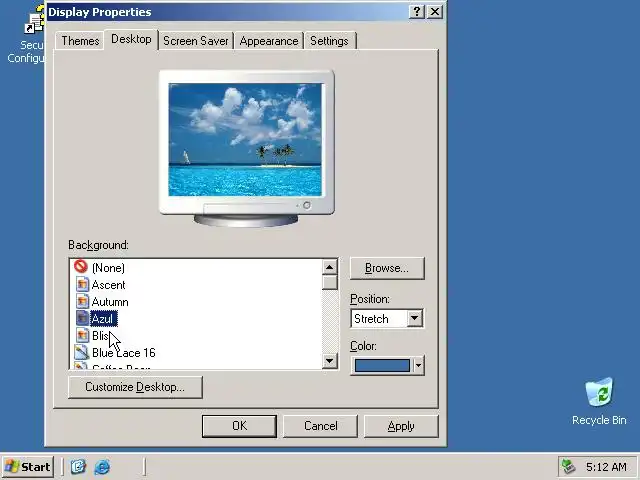The width and height of the screenshot is (640, 480).
Task: Open the Screen Saver tab
Action: (196, 41)
